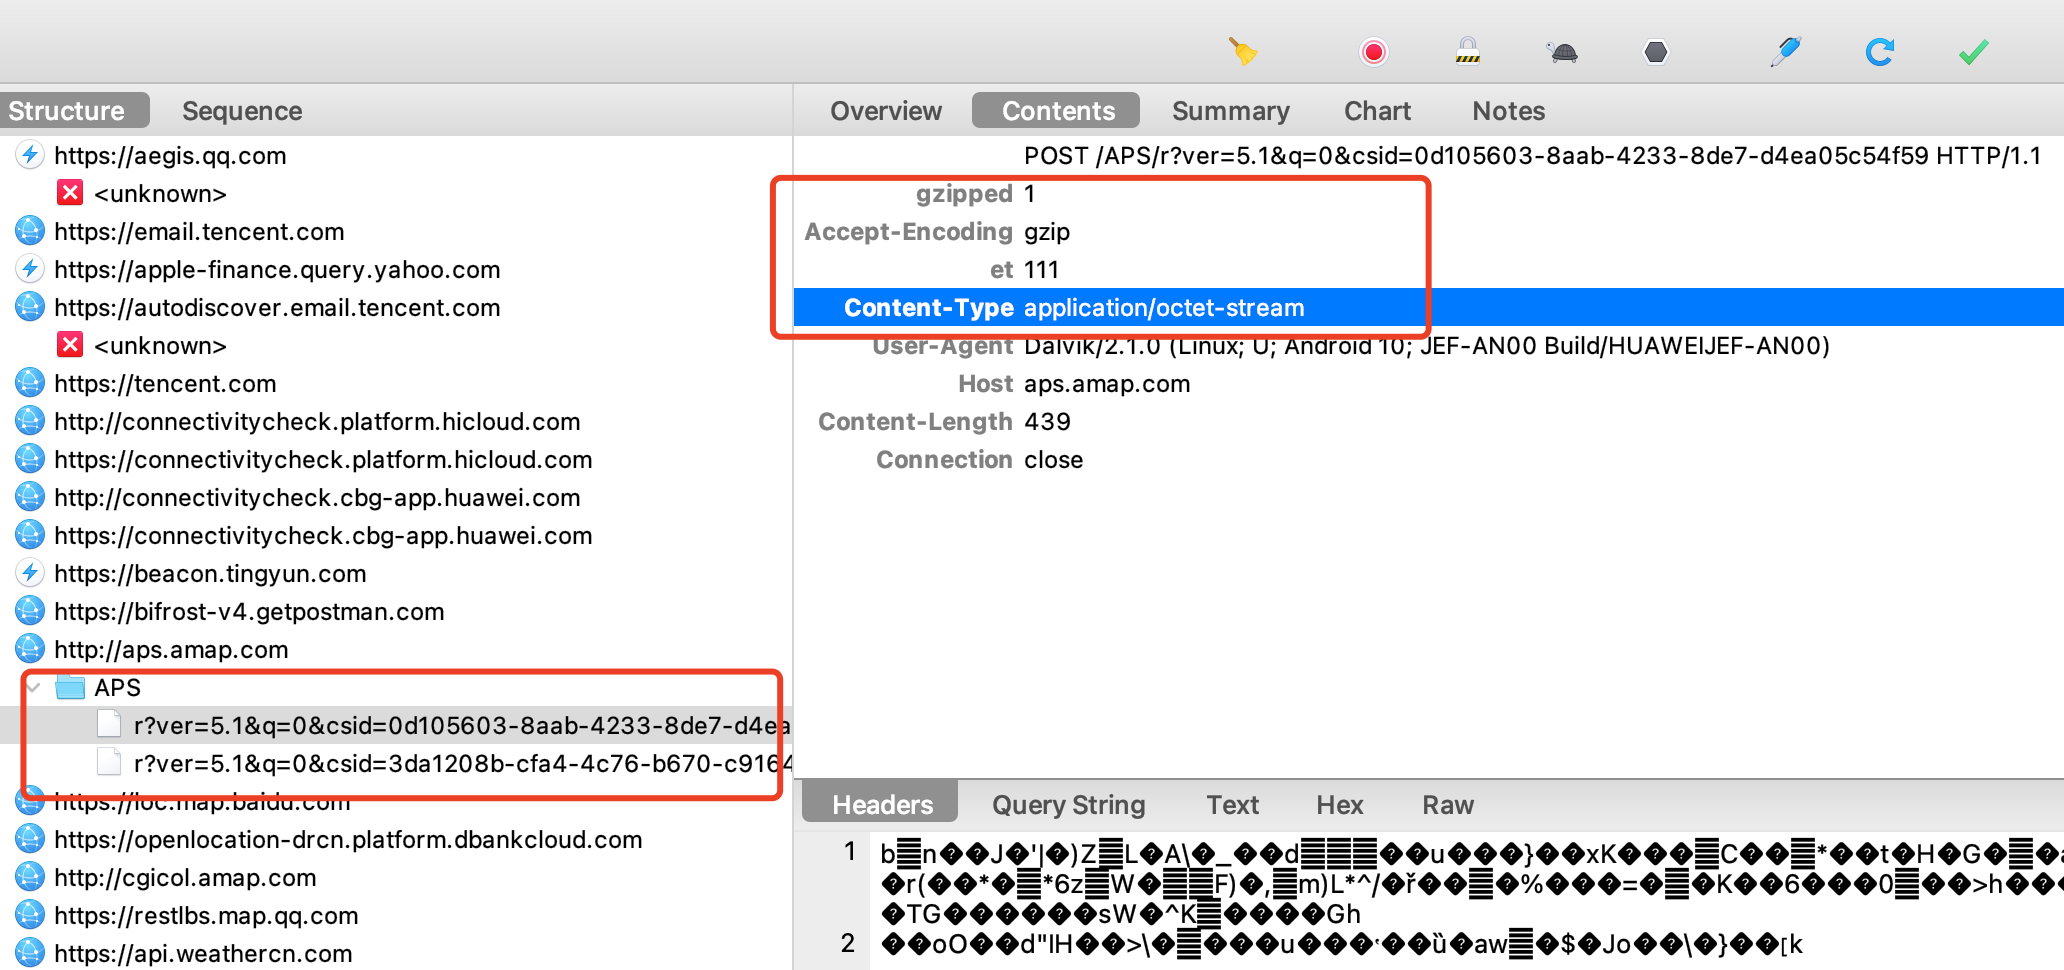Open the Overview tab
Screen dimensions: 2064x970
(x=886, y=110)
